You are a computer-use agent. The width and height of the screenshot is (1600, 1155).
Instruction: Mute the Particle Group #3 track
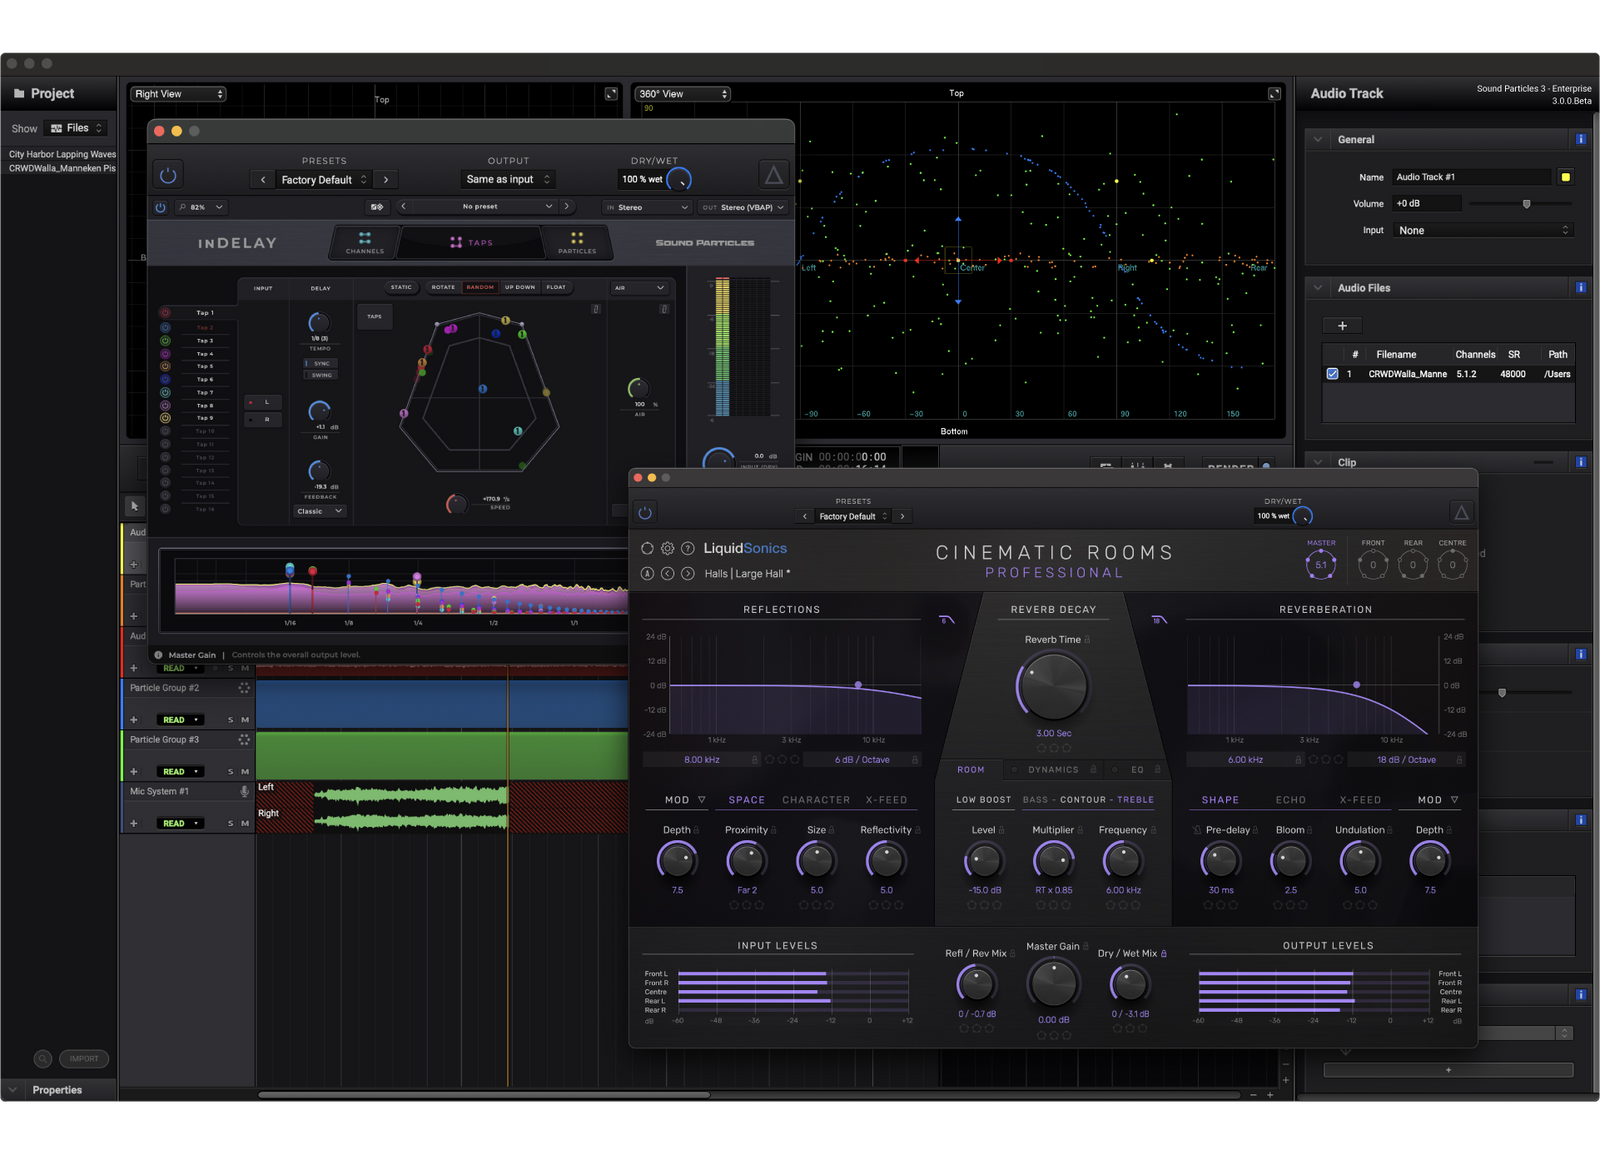(245, 772)
